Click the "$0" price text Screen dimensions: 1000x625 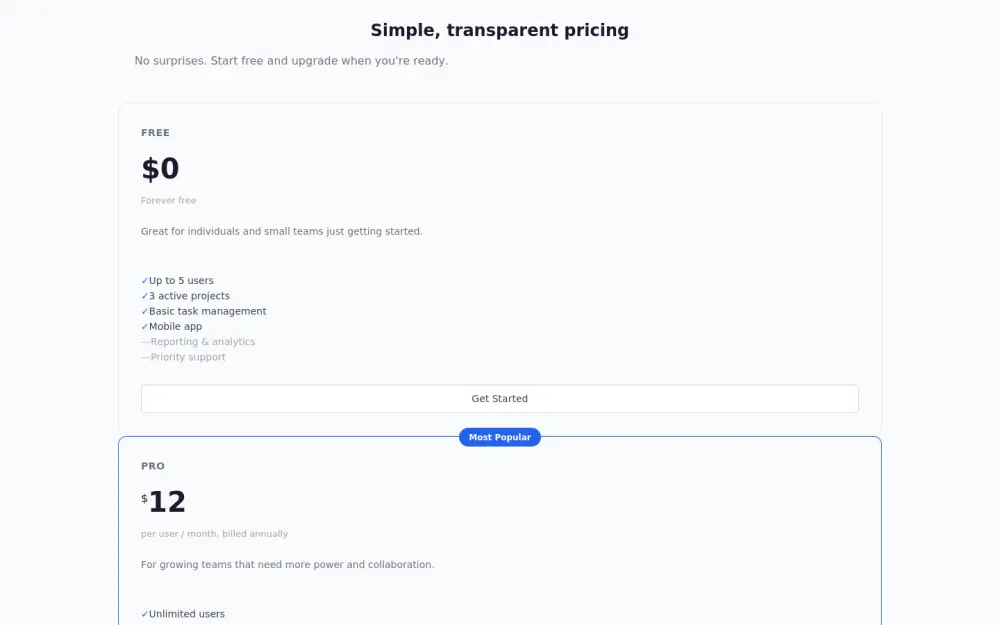coord(160,168)
